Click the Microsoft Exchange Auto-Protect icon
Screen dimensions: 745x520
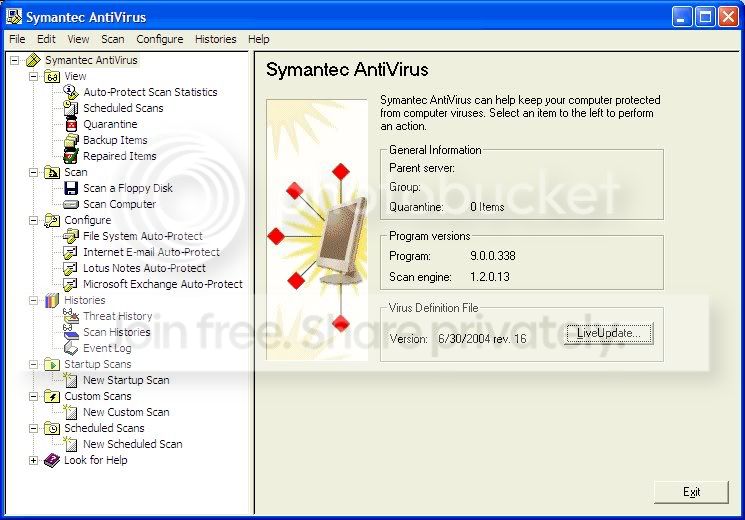click(x=70, y=284)
